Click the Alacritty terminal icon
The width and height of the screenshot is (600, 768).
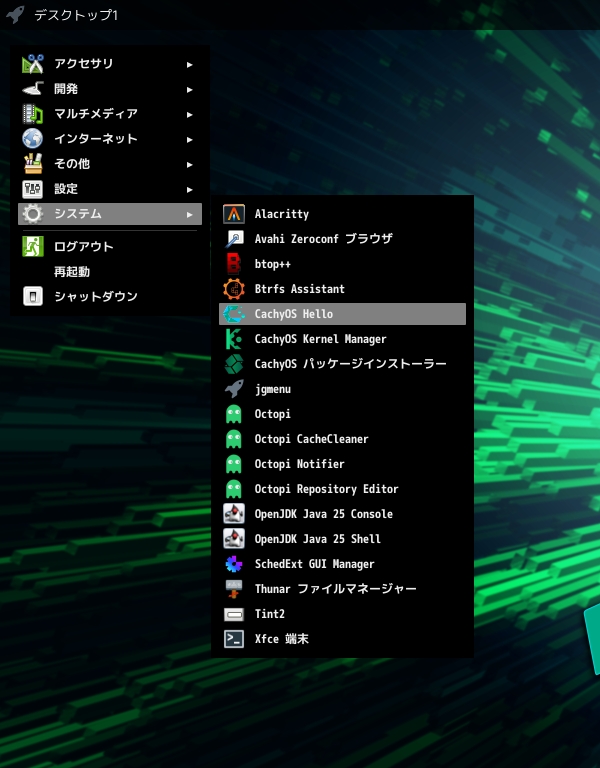(234, 214)
